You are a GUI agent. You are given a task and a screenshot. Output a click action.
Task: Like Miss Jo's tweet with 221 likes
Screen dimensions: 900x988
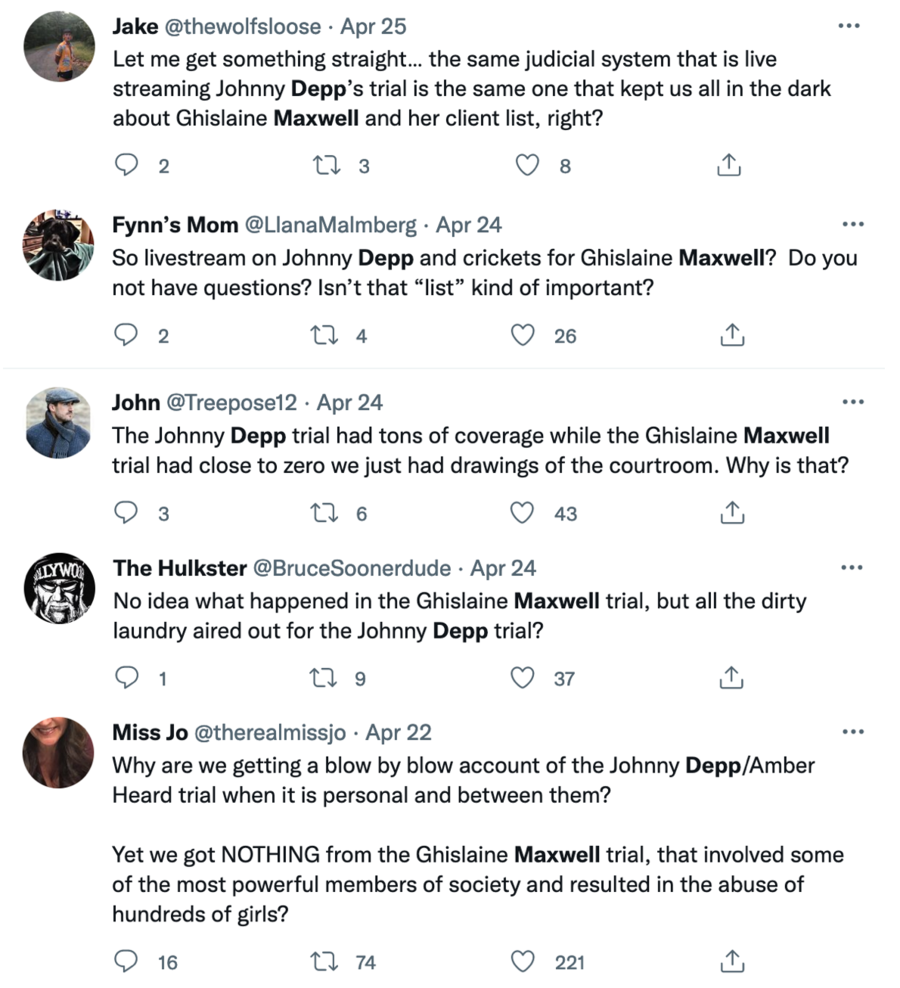click(x=523, y=962)
